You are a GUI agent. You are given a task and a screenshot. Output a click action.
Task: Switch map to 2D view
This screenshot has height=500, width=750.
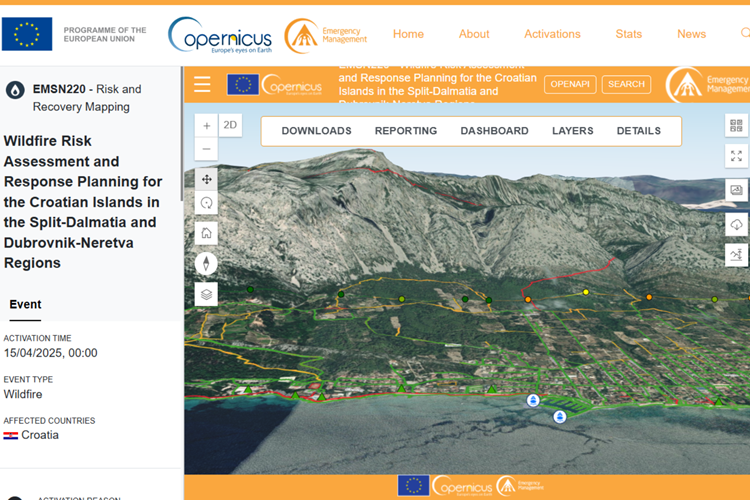(230, 125)
